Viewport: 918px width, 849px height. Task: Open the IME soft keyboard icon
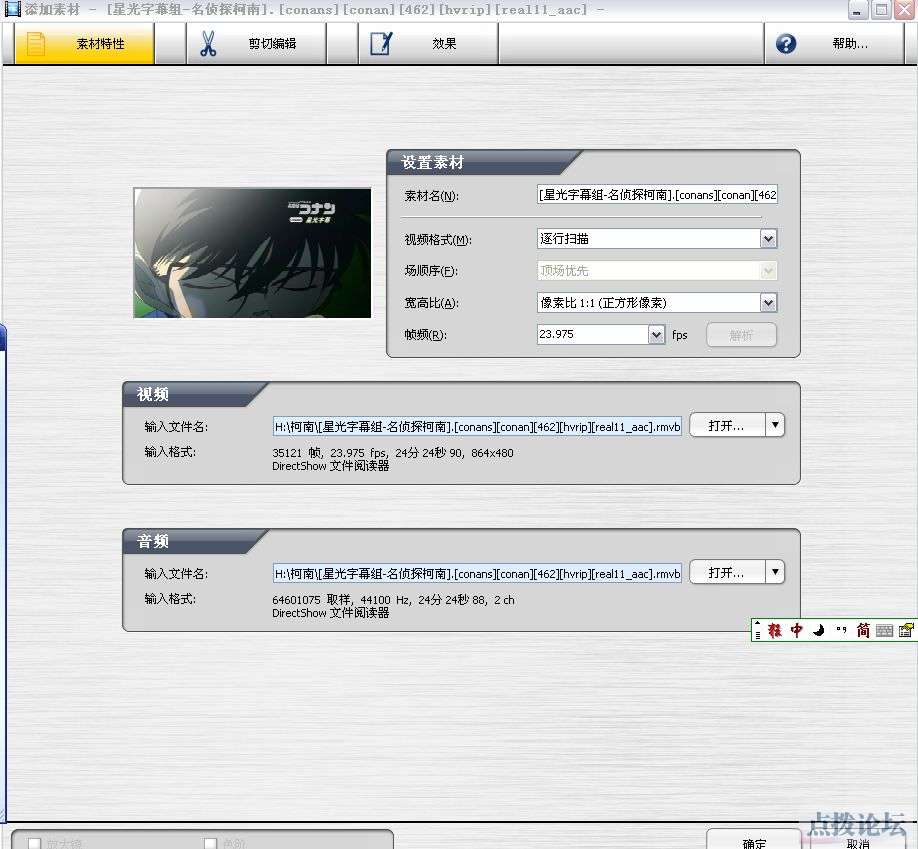[x=885, y=631]
